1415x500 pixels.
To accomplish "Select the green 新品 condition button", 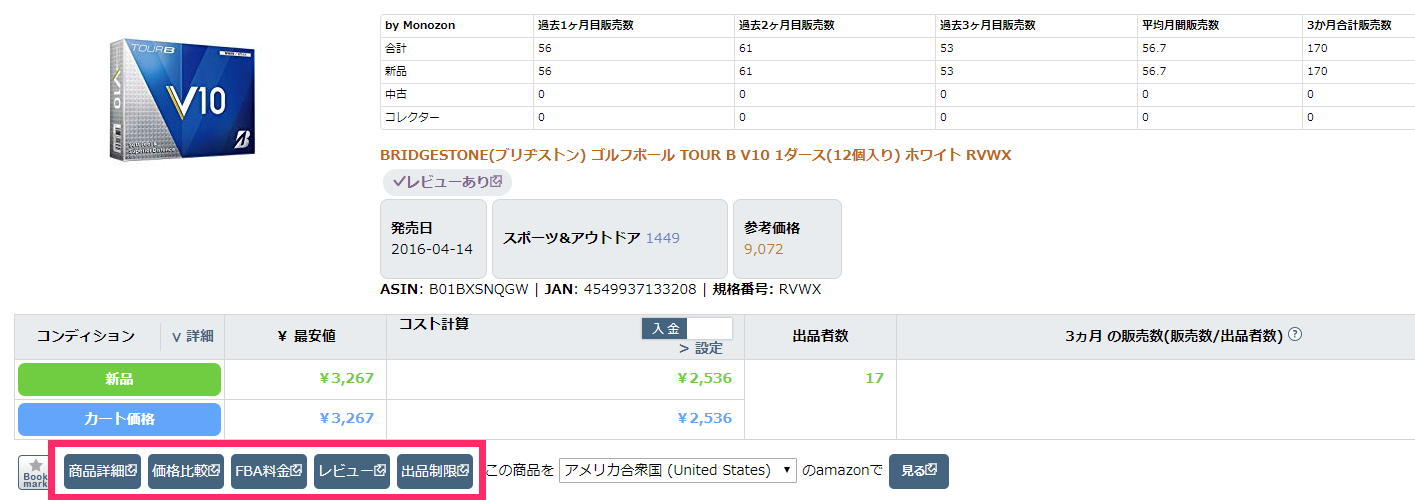I will [x=119, y=380].
